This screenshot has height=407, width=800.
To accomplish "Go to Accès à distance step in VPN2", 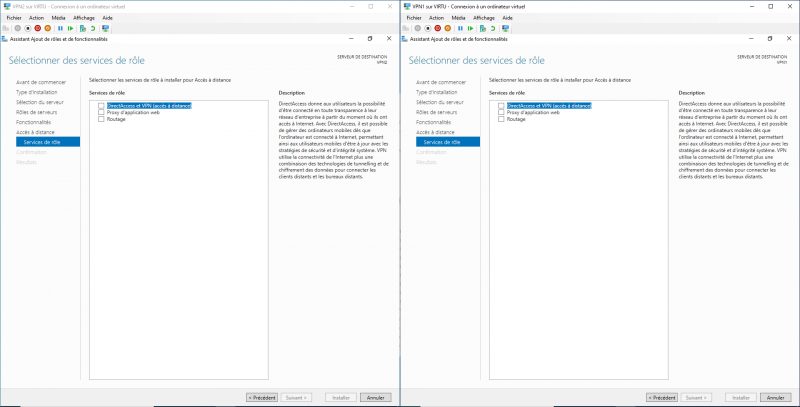I will coord(35,132).
